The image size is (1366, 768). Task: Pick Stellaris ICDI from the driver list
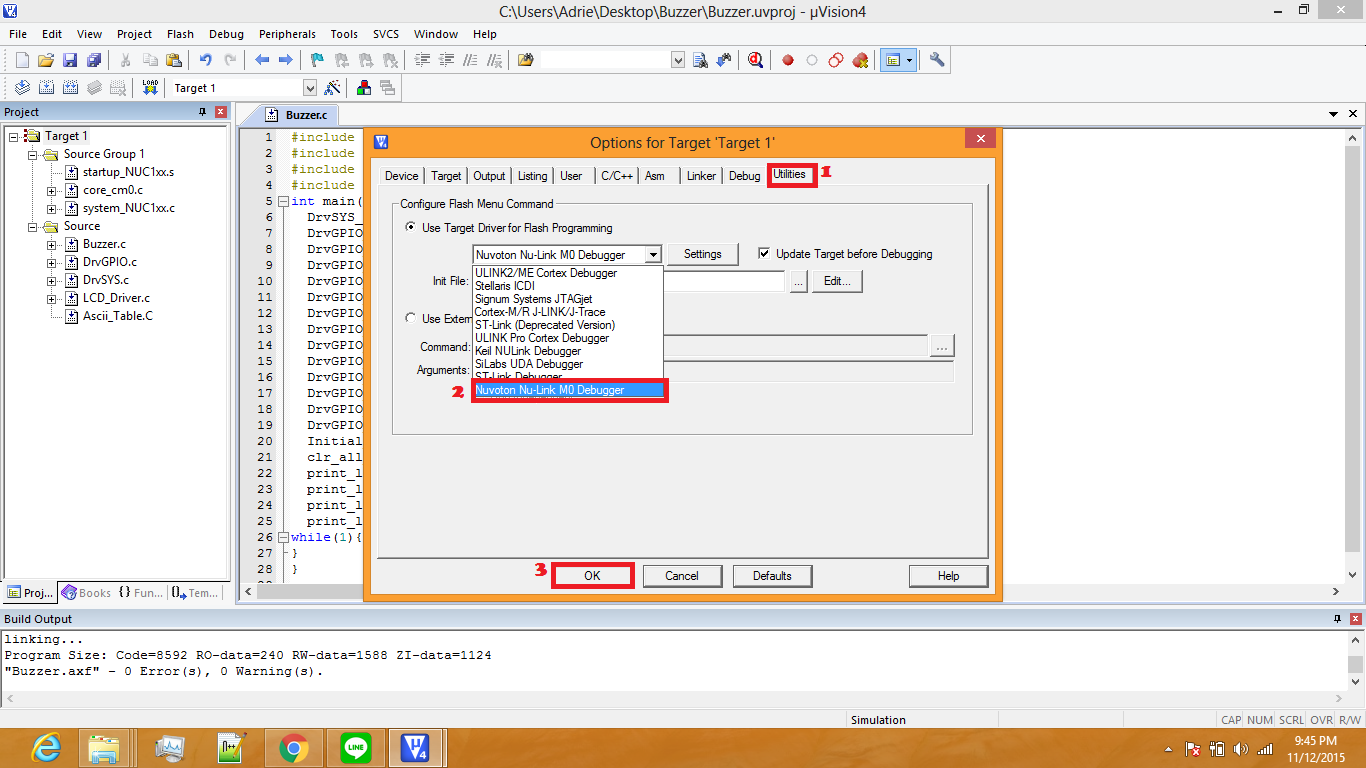568,286
